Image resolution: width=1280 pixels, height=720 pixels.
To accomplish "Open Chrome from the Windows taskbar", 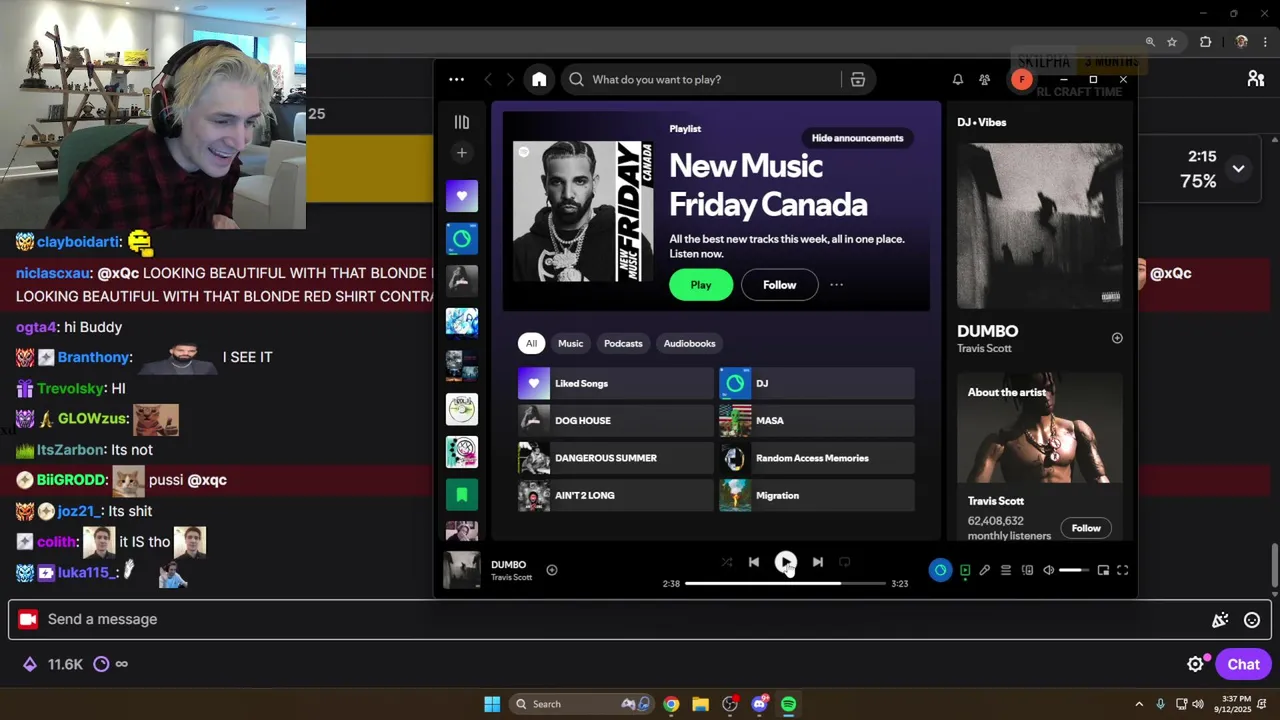I will [x=671, y=704].
